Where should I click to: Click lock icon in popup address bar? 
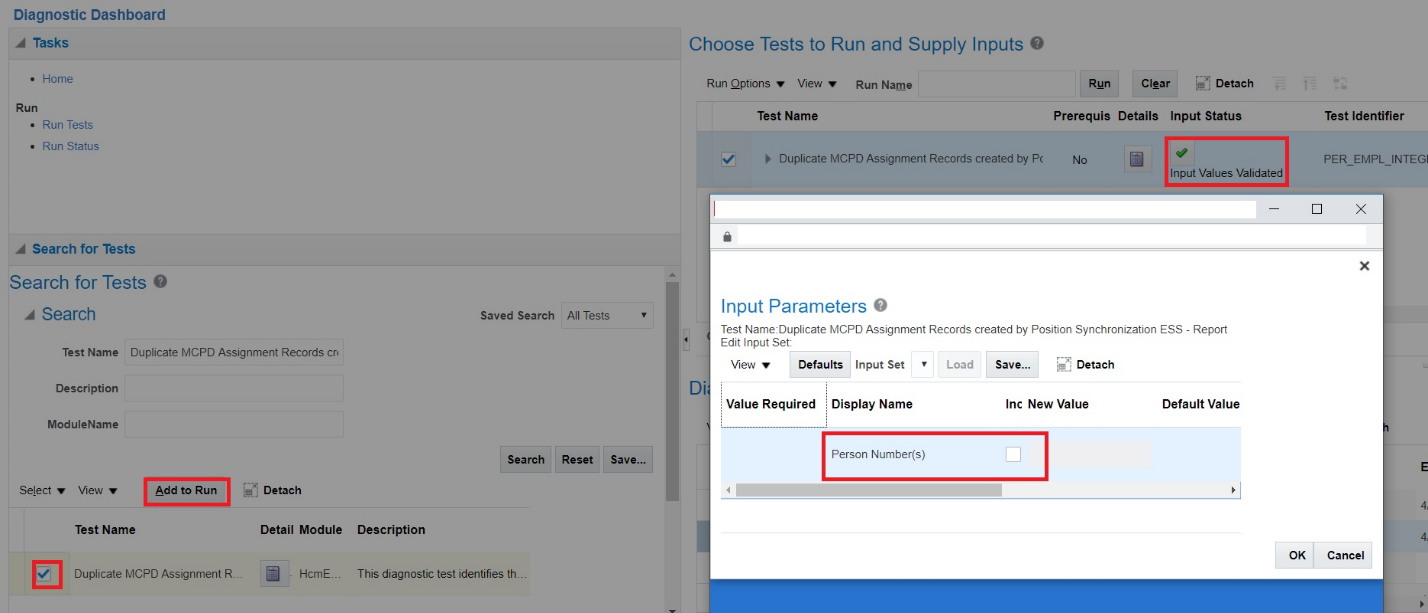(x=727, y=237)
